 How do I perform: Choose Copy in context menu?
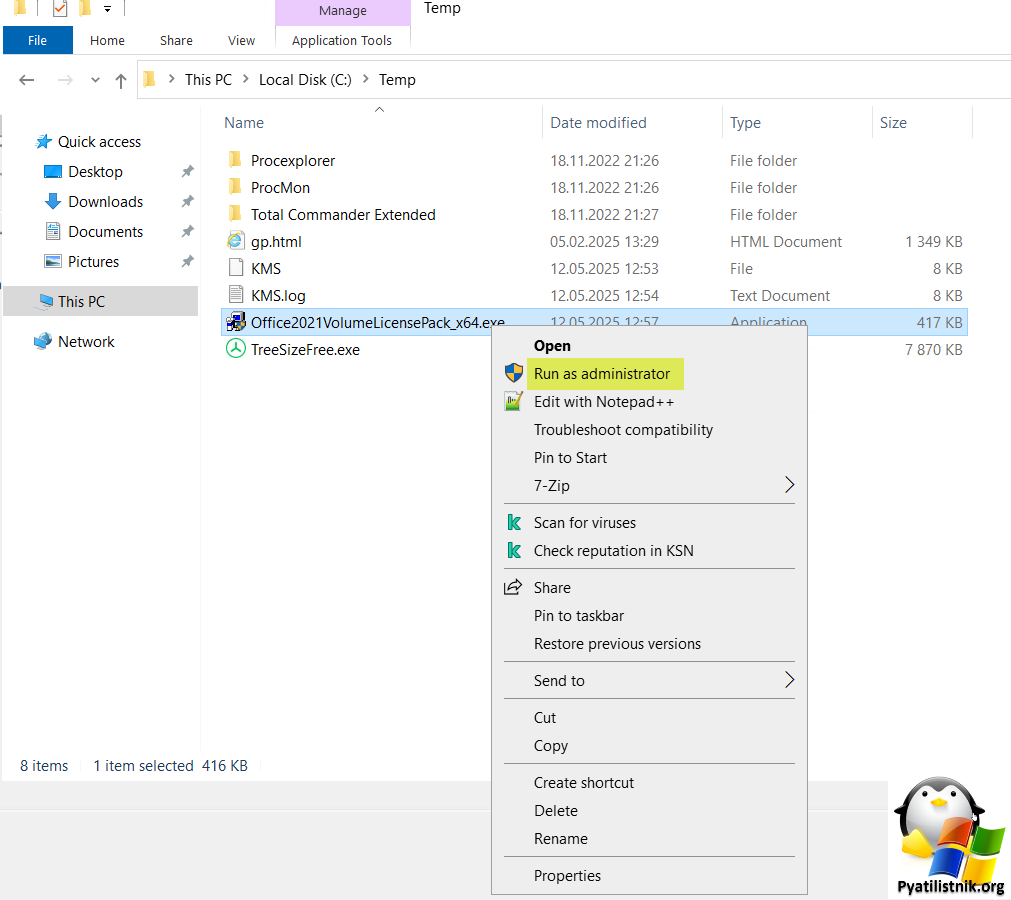tap(649, 745)
